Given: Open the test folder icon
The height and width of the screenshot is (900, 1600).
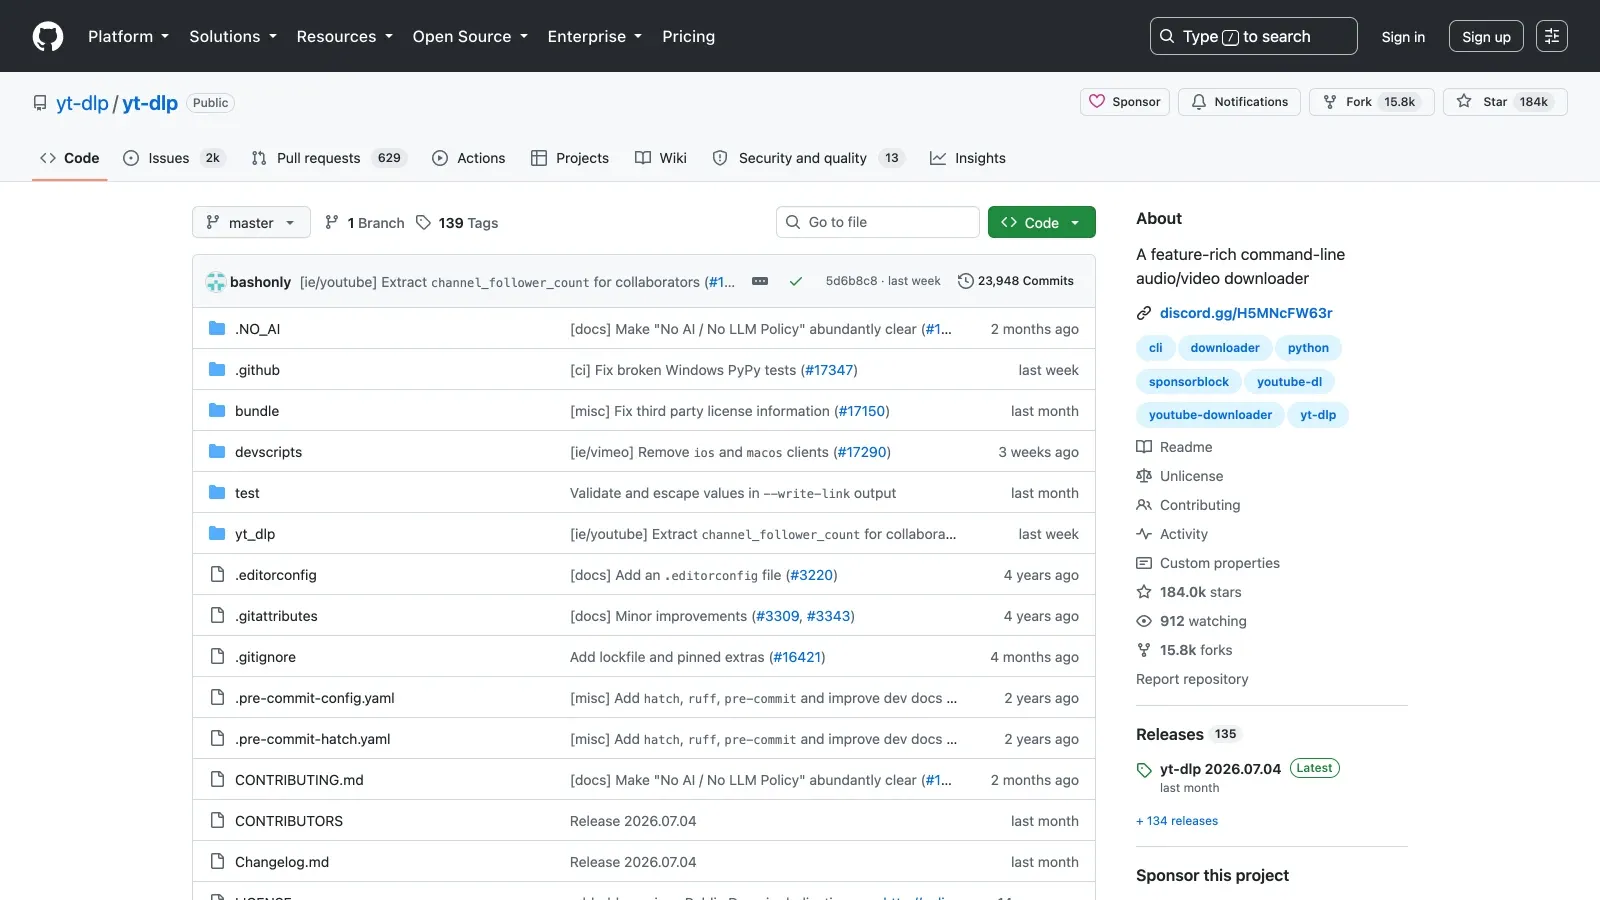Looking at the screenshot, I should 217,492.
